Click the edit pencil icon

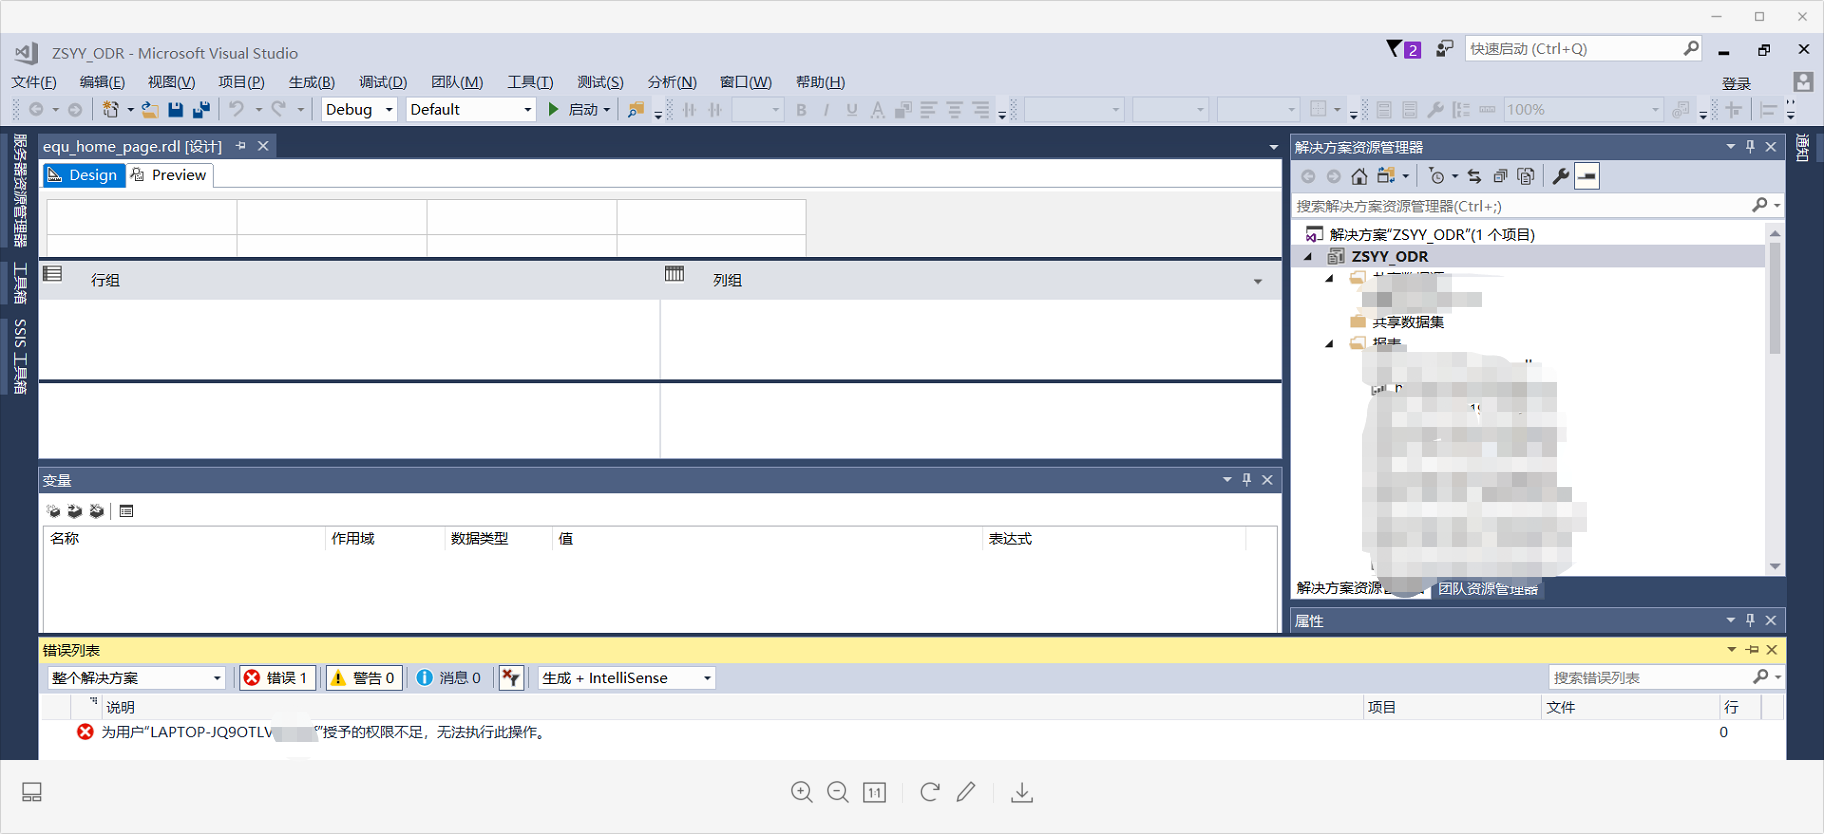pos(966,792)
